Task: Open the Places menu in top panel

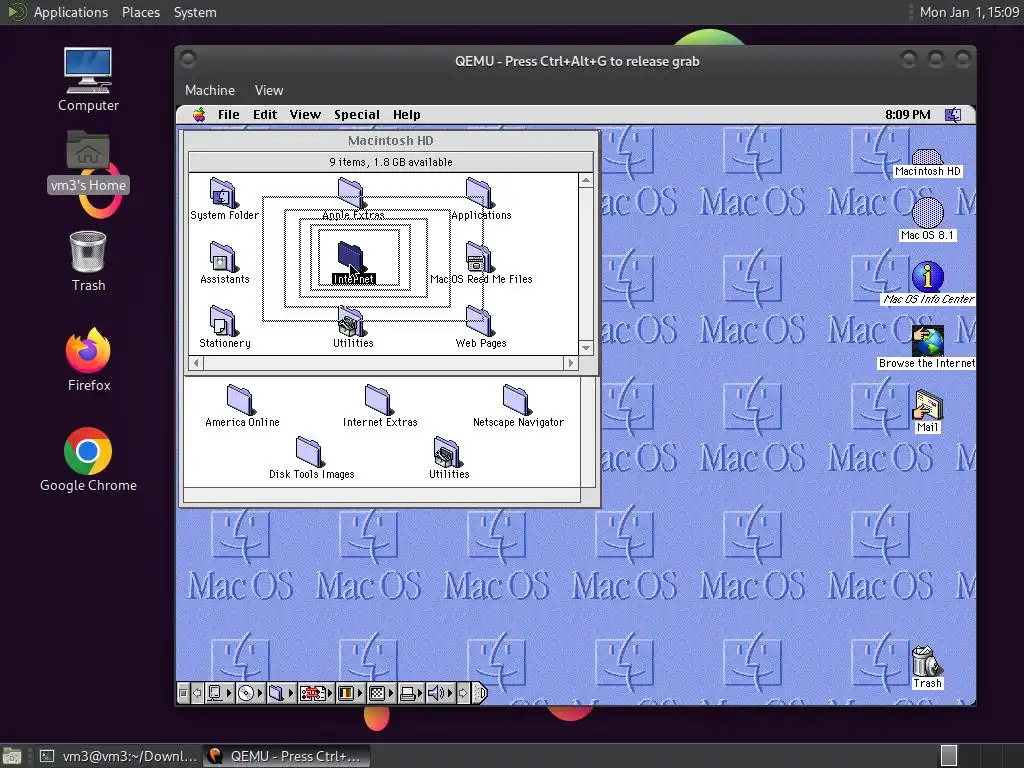Action: (x=140, y=12)
